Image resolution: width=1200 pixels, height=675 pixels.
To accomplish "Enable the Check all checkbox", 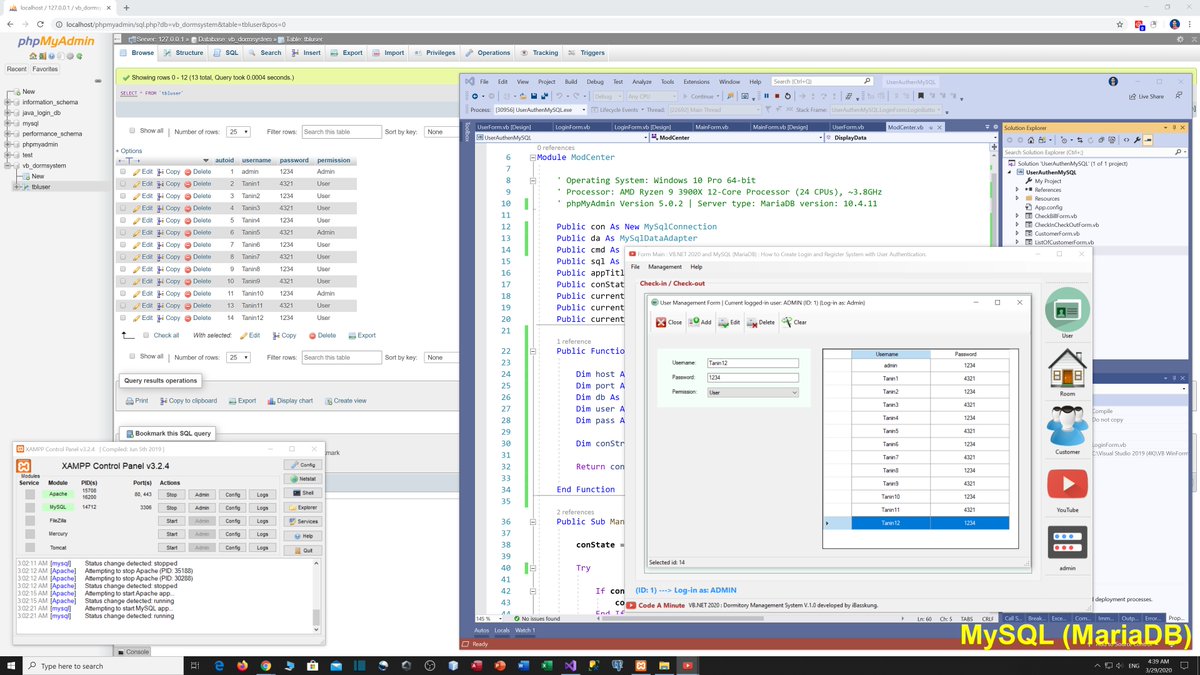I will (146, 336).
